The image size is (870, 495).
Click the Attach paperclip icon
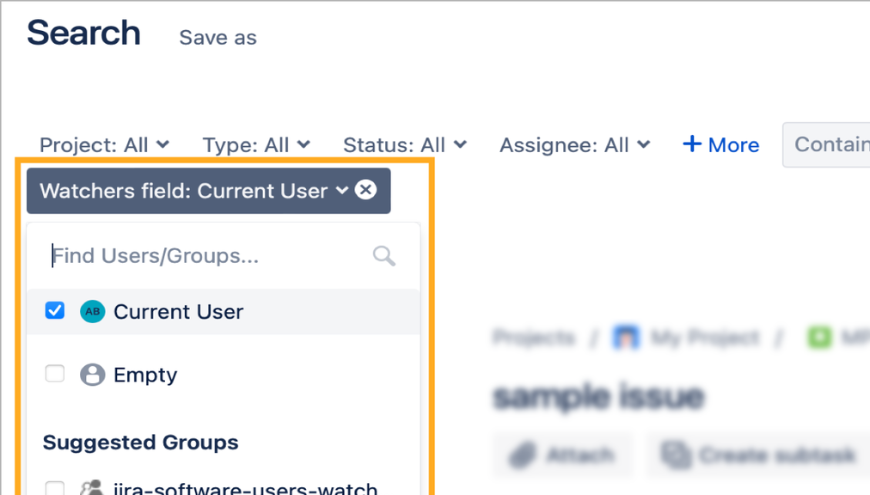520,455
